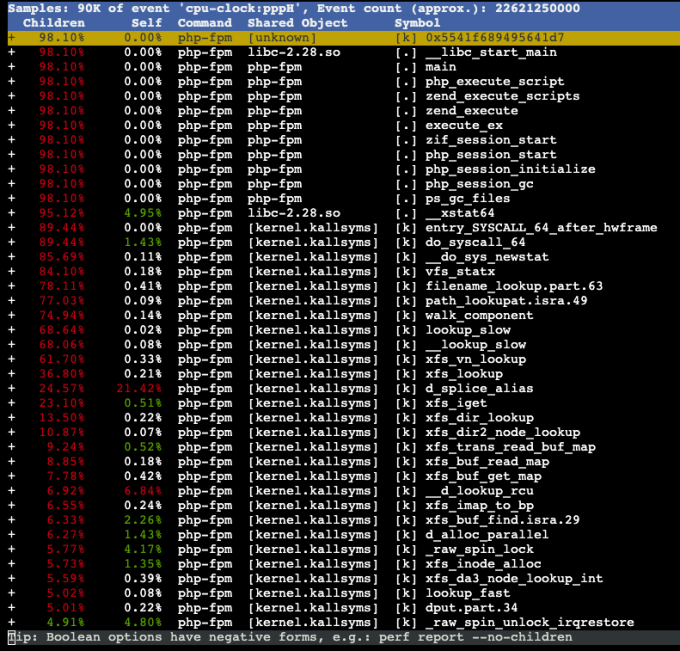Select the walk_component symbol row

click(343, 315)
